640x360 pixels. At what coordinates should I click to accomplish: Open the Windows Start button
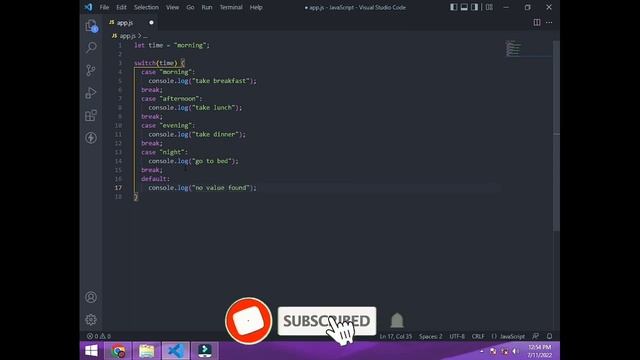coord(91,351)
